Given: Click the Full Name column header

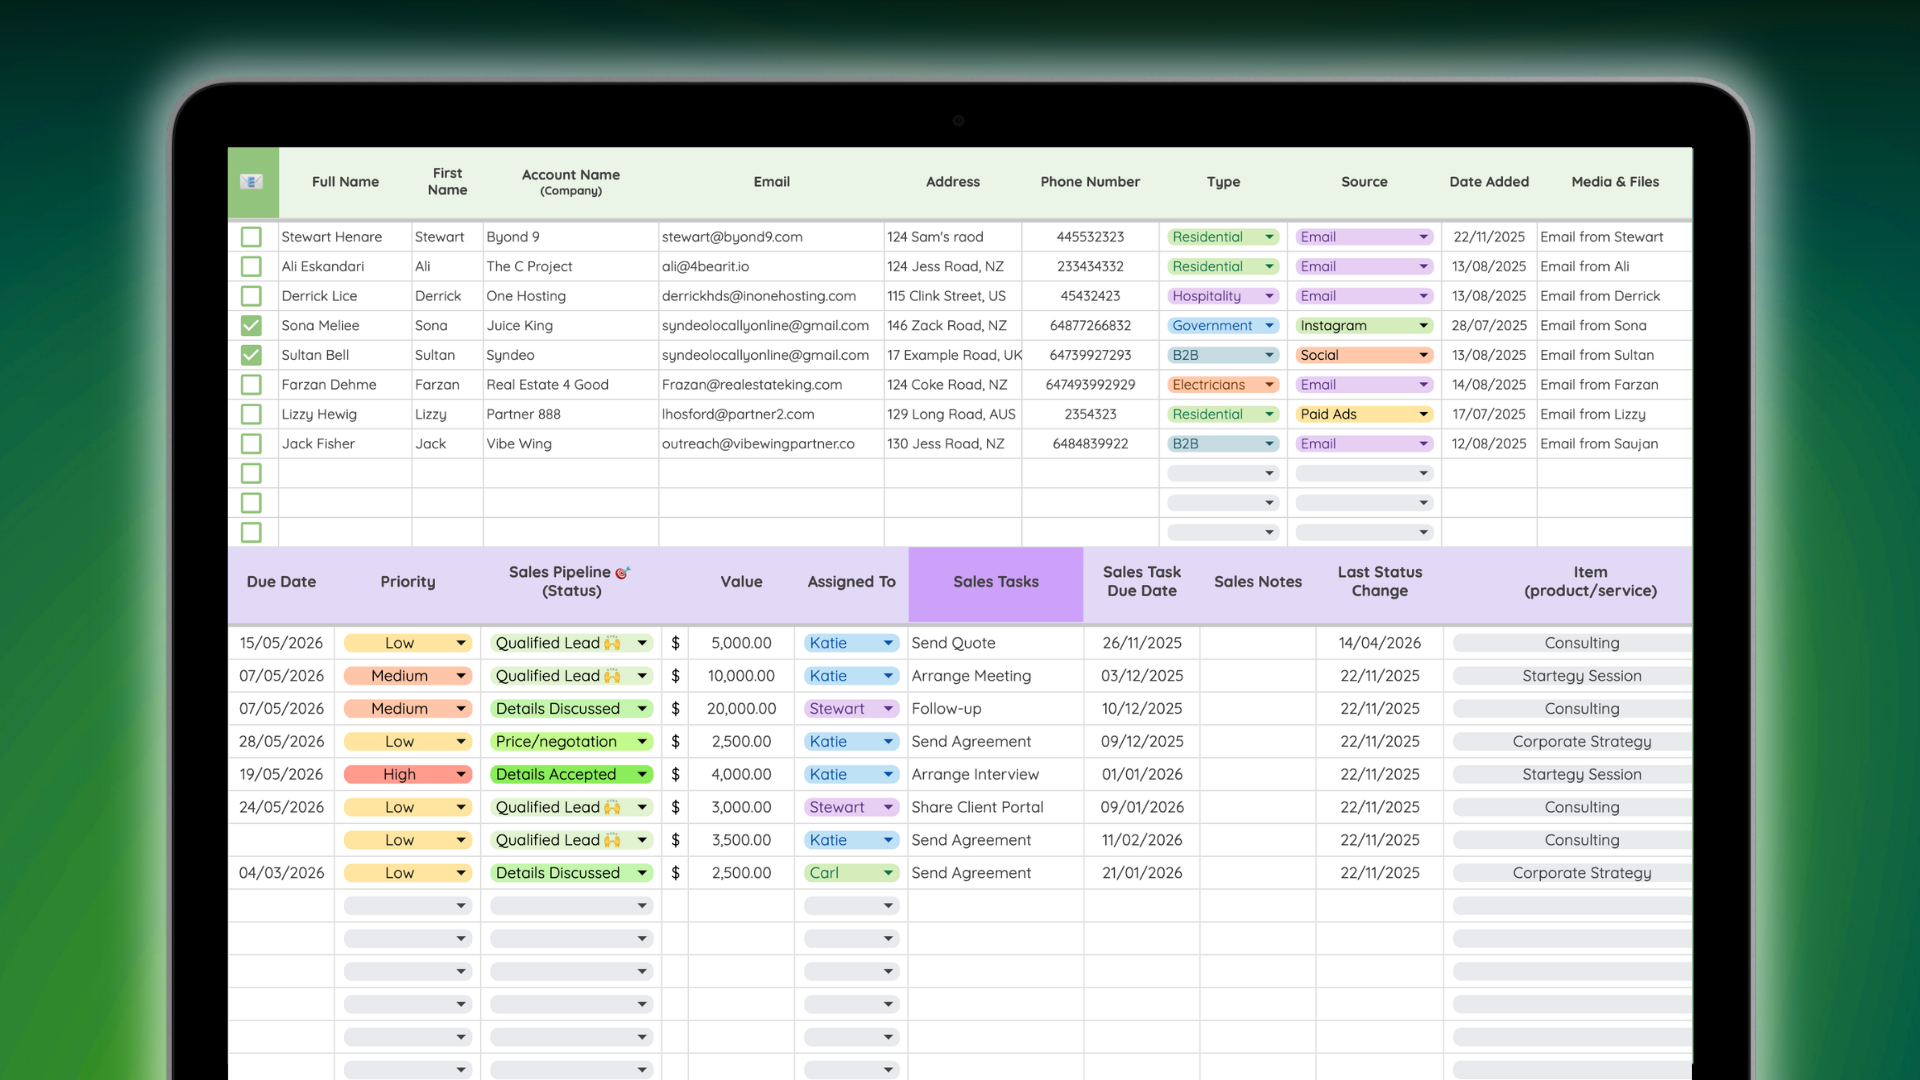Looking at the screenshot, I should point(345,182).
